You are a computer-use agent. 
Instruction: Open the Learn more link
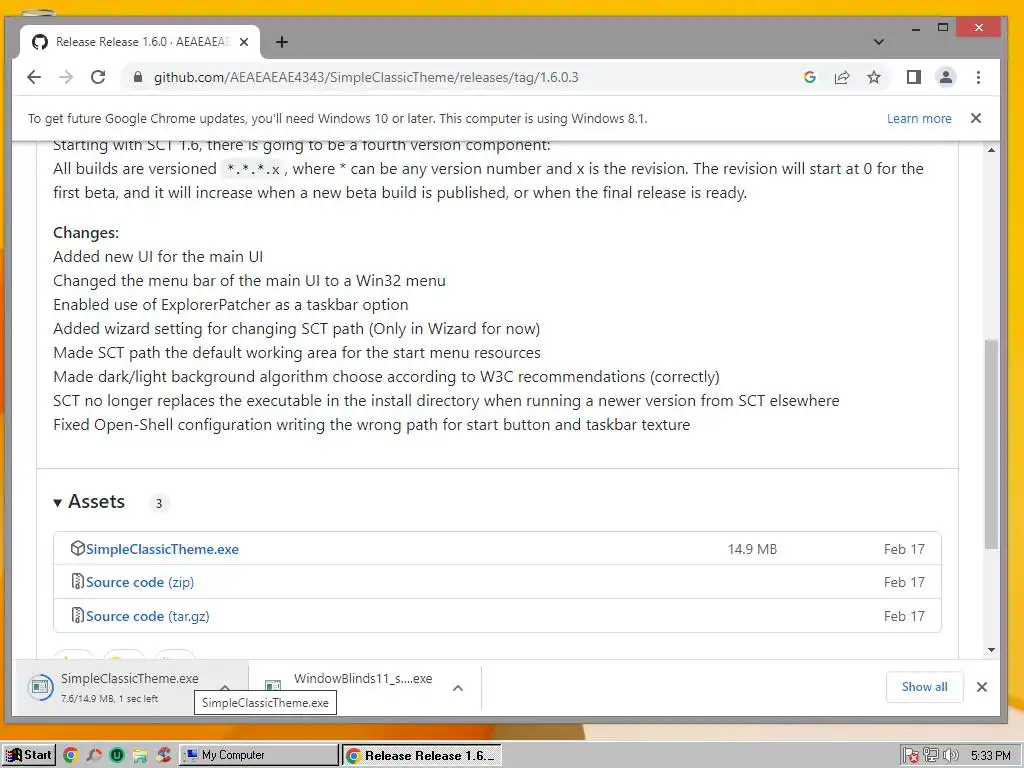coord(919,118)
